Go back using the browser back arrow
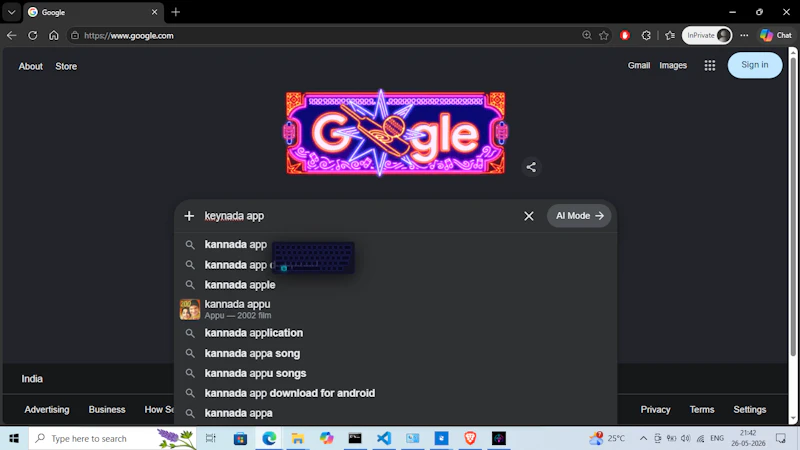This screenshot has width=800, height=450. pyautogui.click(x=11, y=35)
